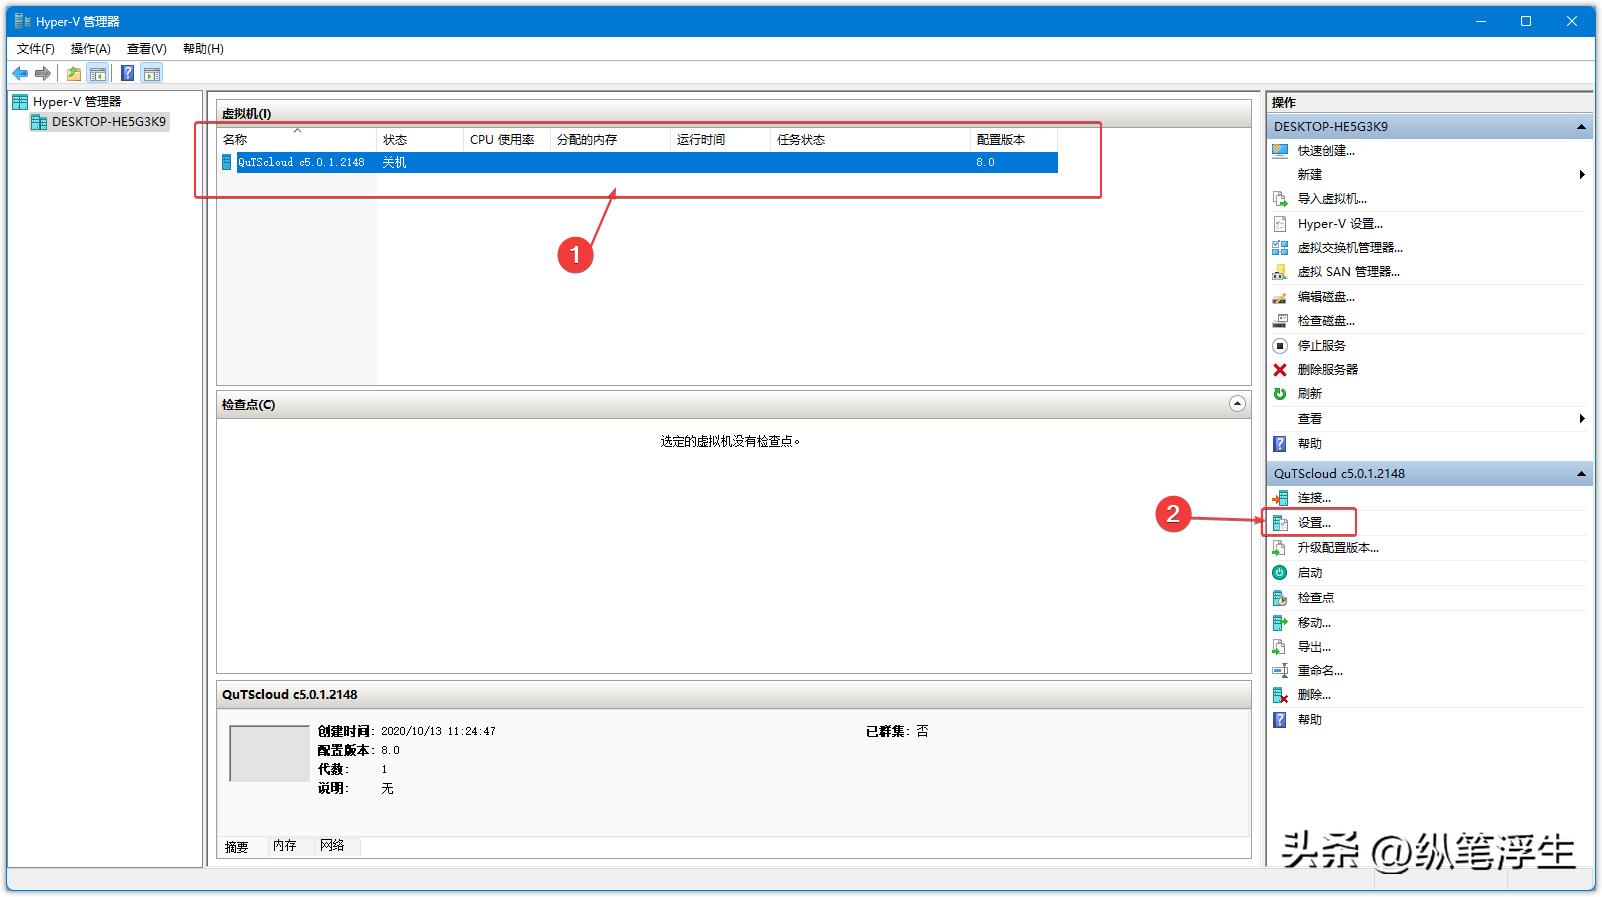Select the QuTScloud c5.0.1.2148 virtual machine row
The width and height of the screenshot is (1602, 897).
[x=638, y=162]
